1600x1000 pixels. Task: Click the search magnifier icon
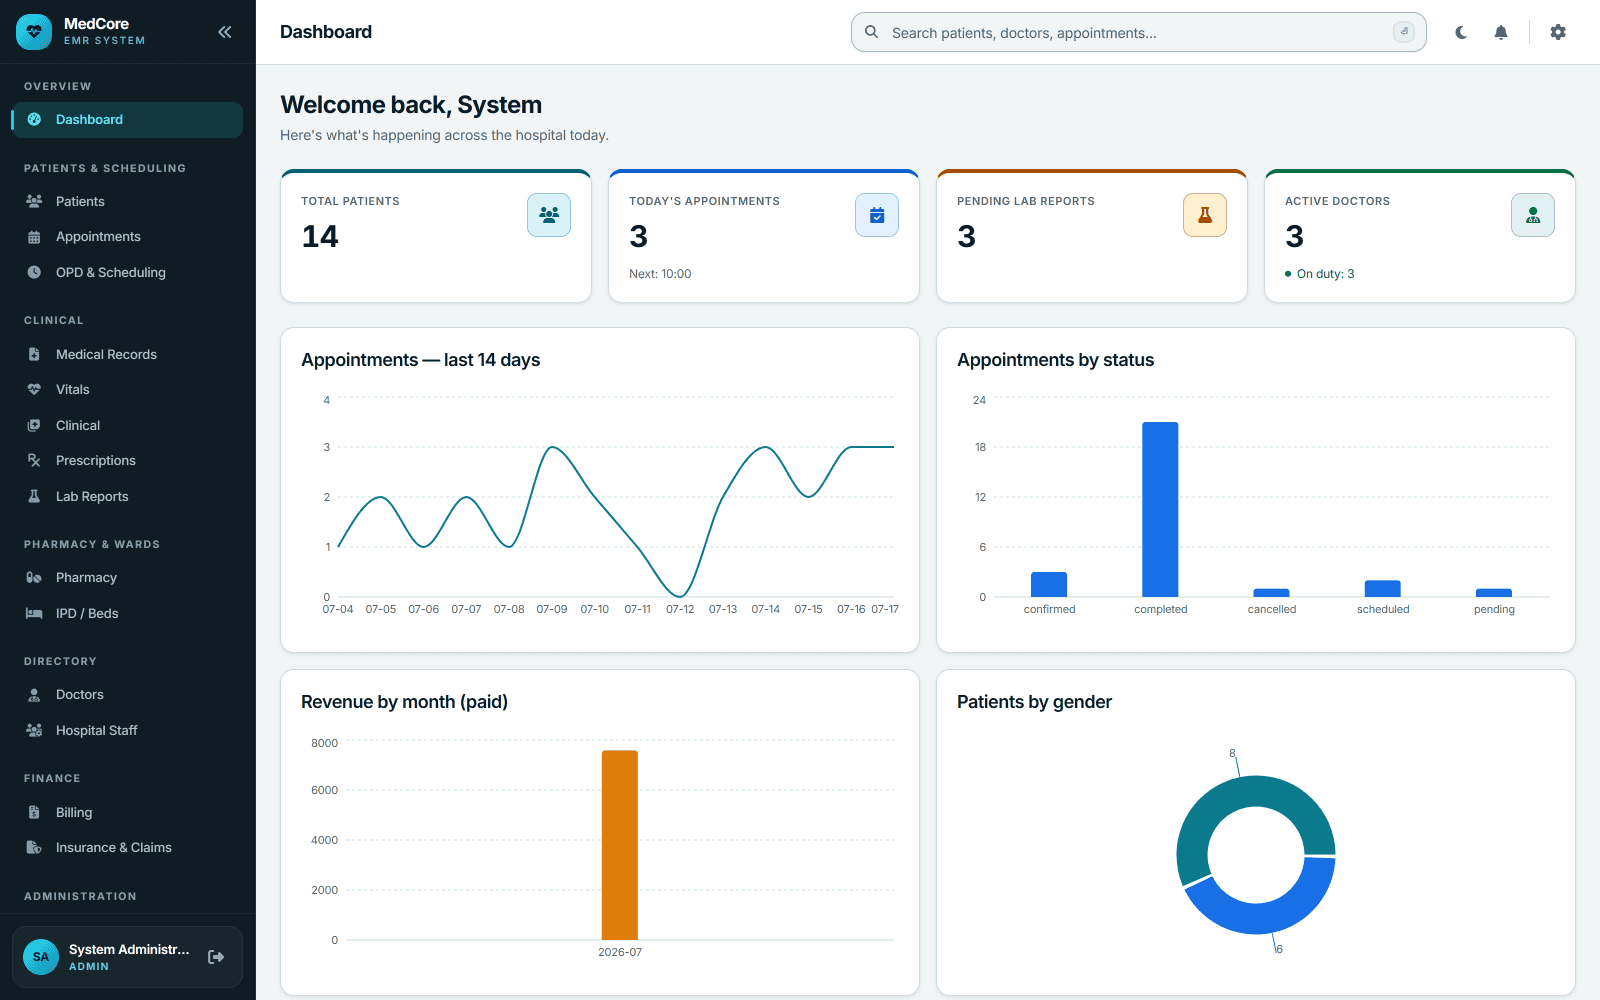[872, 32]
